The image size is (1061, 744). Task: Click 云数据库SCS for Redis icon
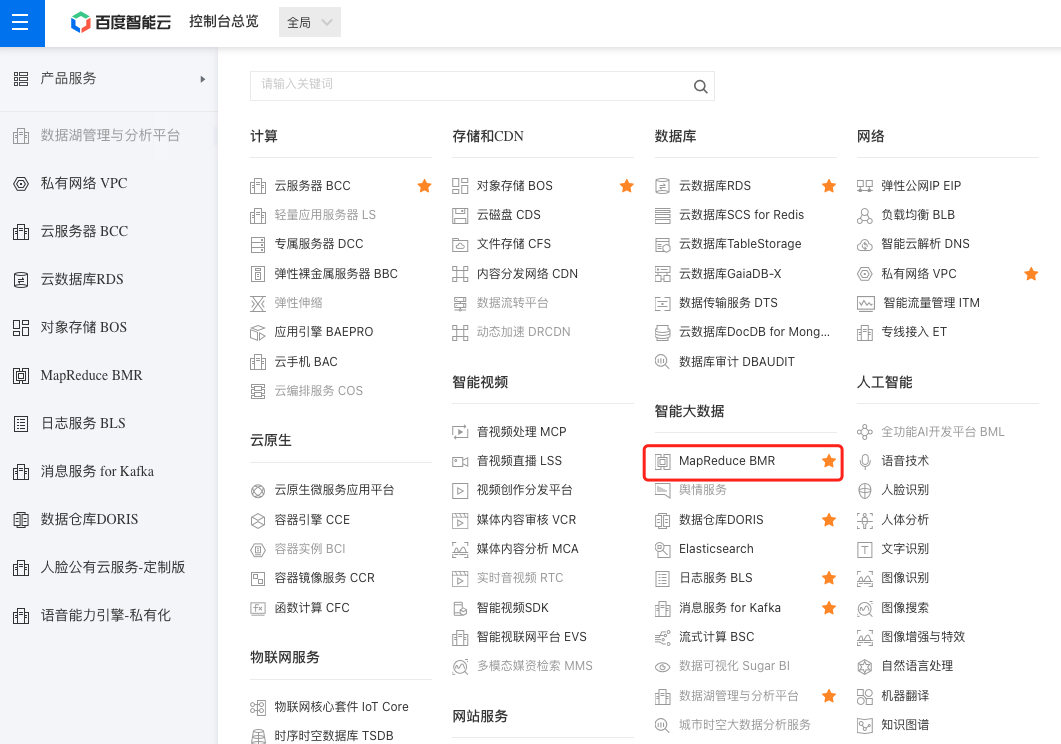pos(662,215)
